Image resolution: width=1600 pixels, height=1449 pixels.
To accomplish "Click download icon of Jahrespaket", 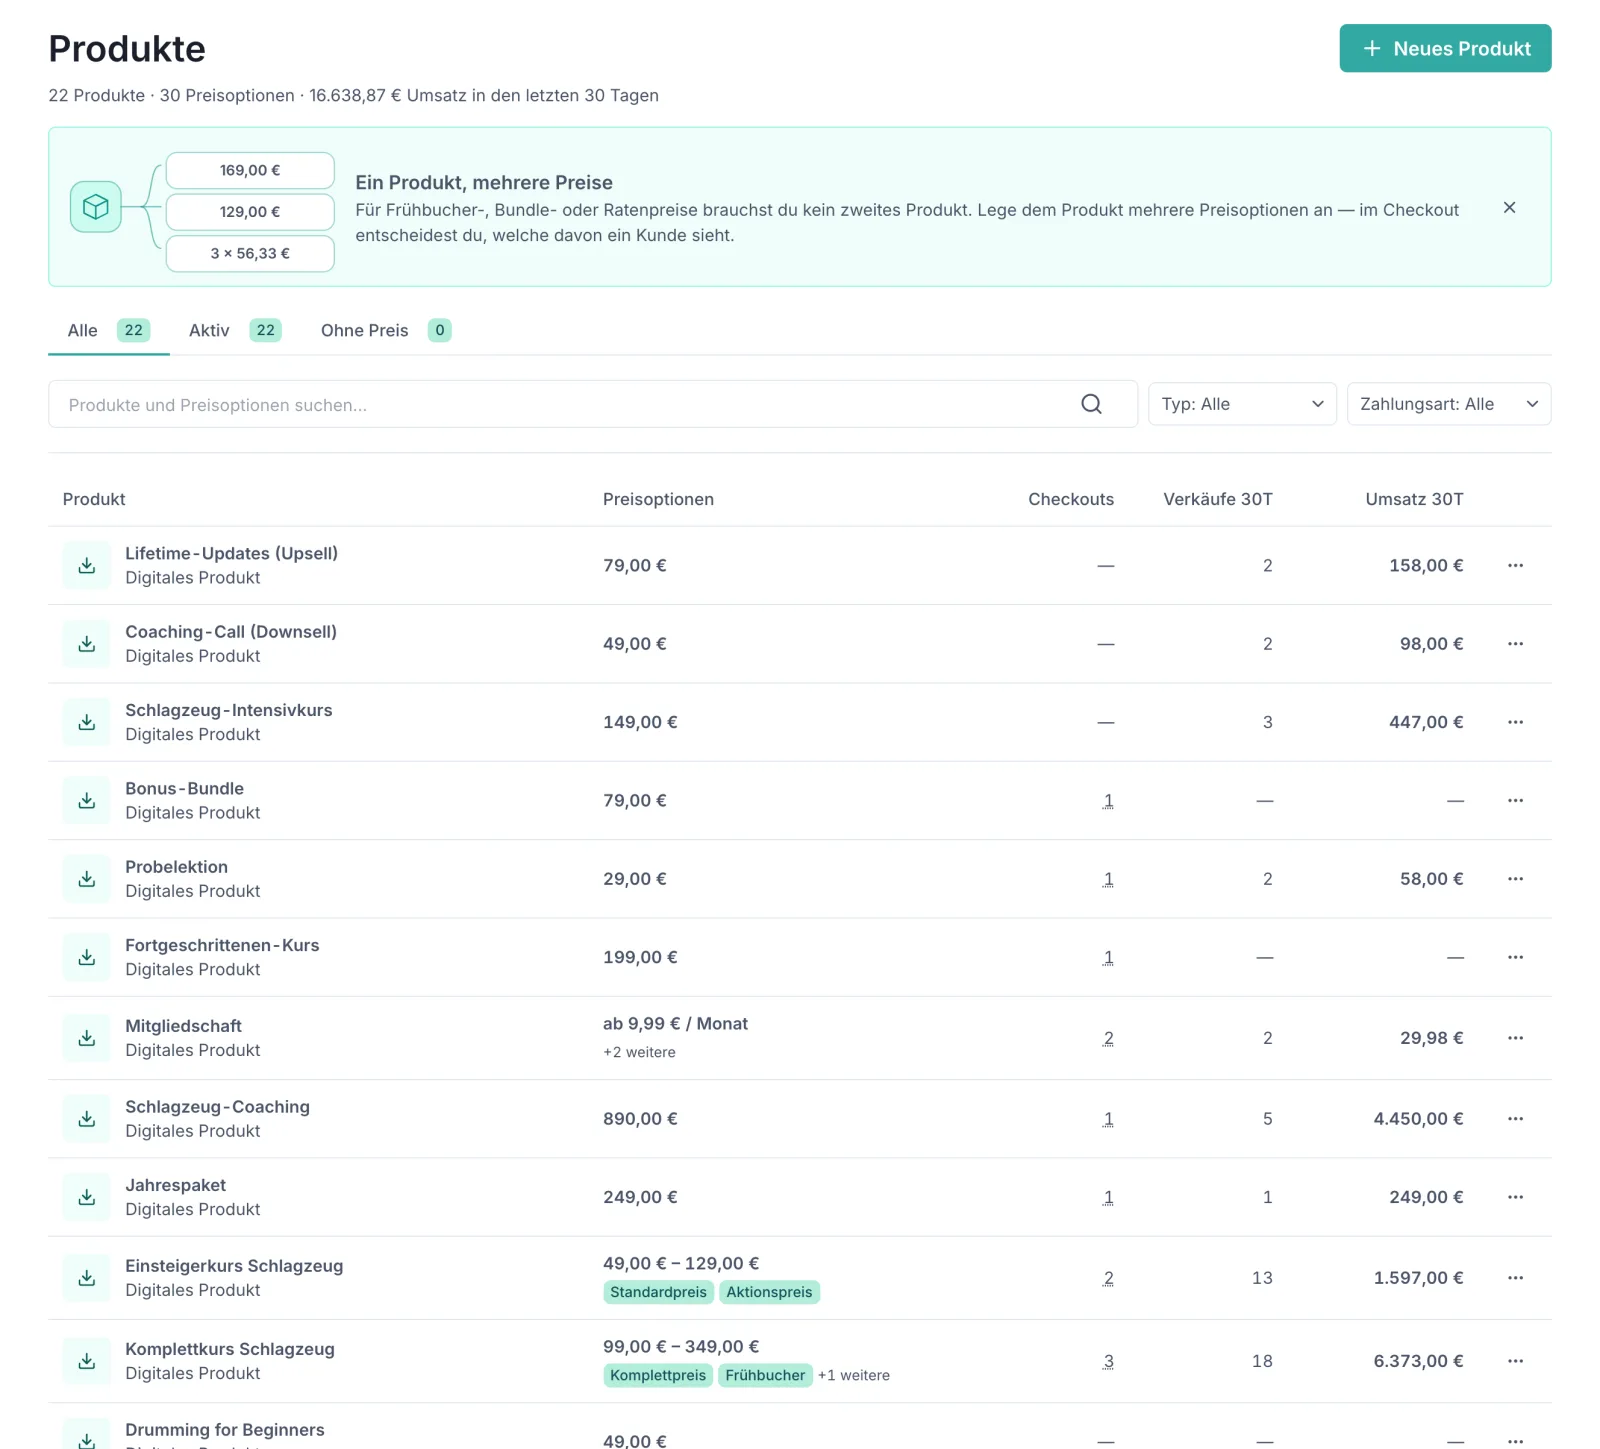I will coord(87,1197).
